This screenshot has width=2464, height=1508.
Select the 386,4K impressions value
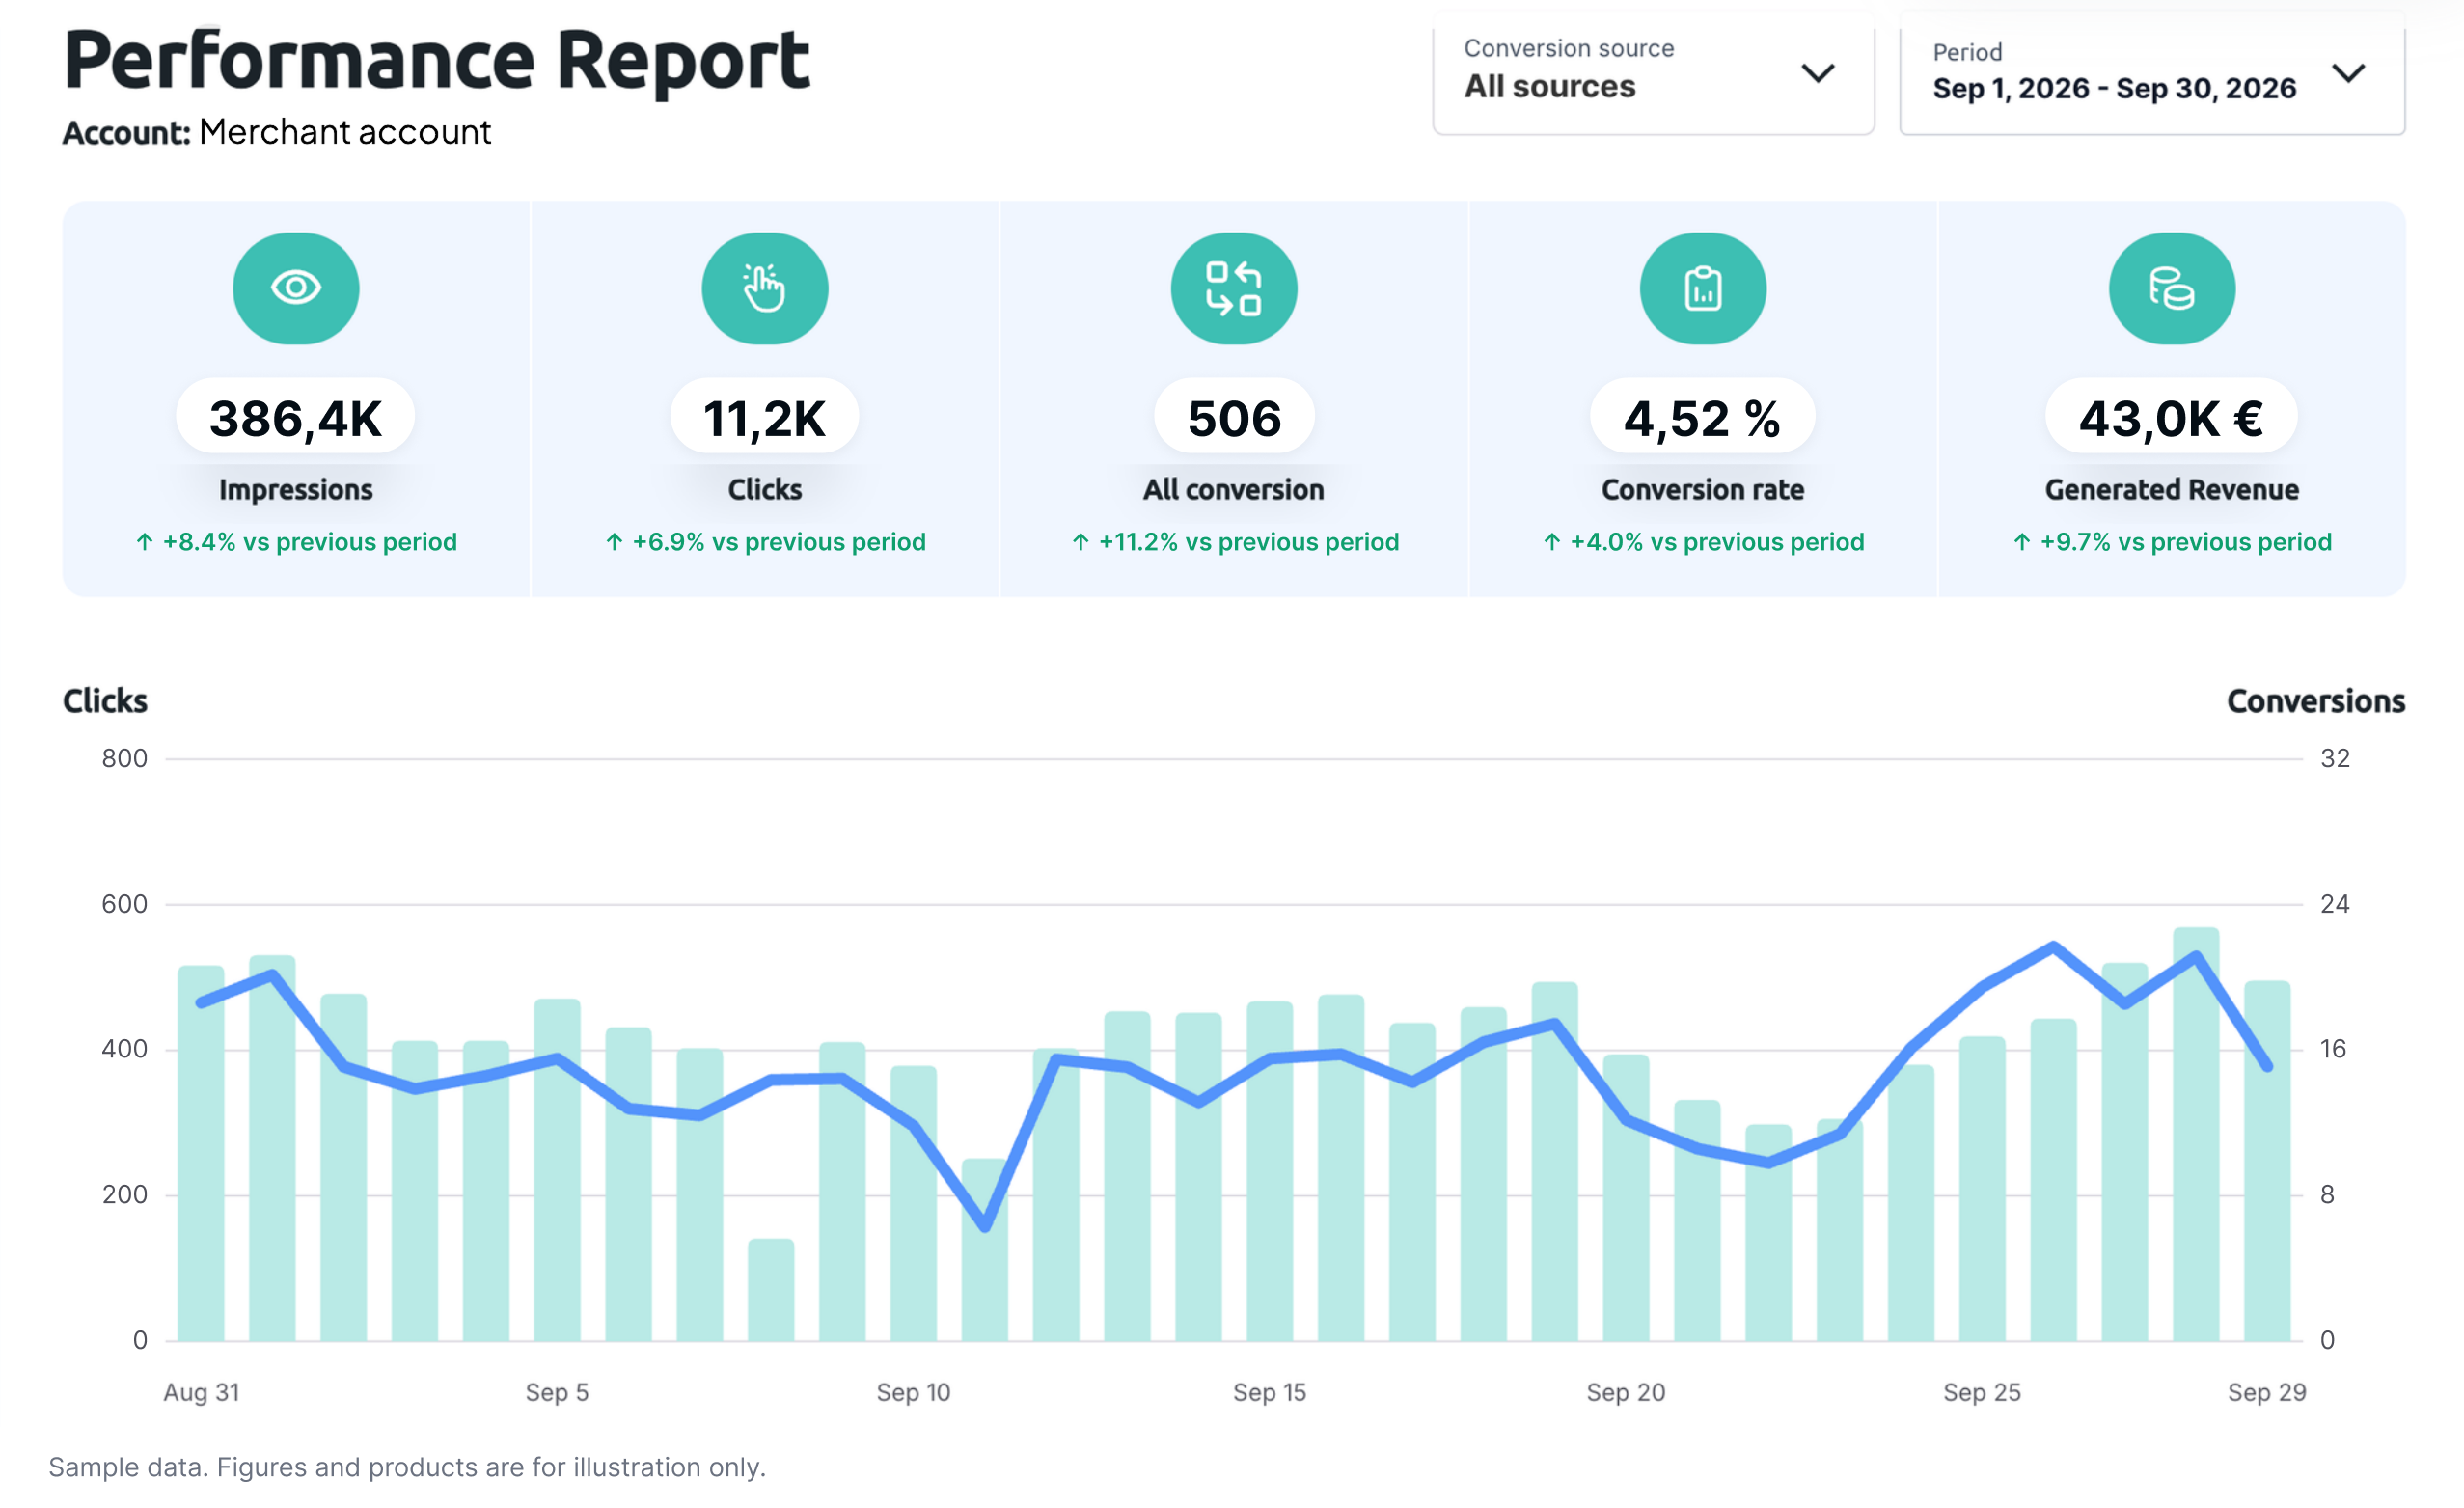pos(296,418)
